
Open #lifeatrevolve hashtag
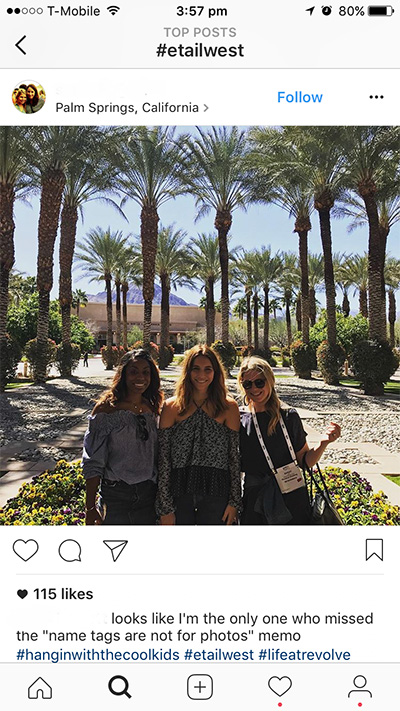304,655
